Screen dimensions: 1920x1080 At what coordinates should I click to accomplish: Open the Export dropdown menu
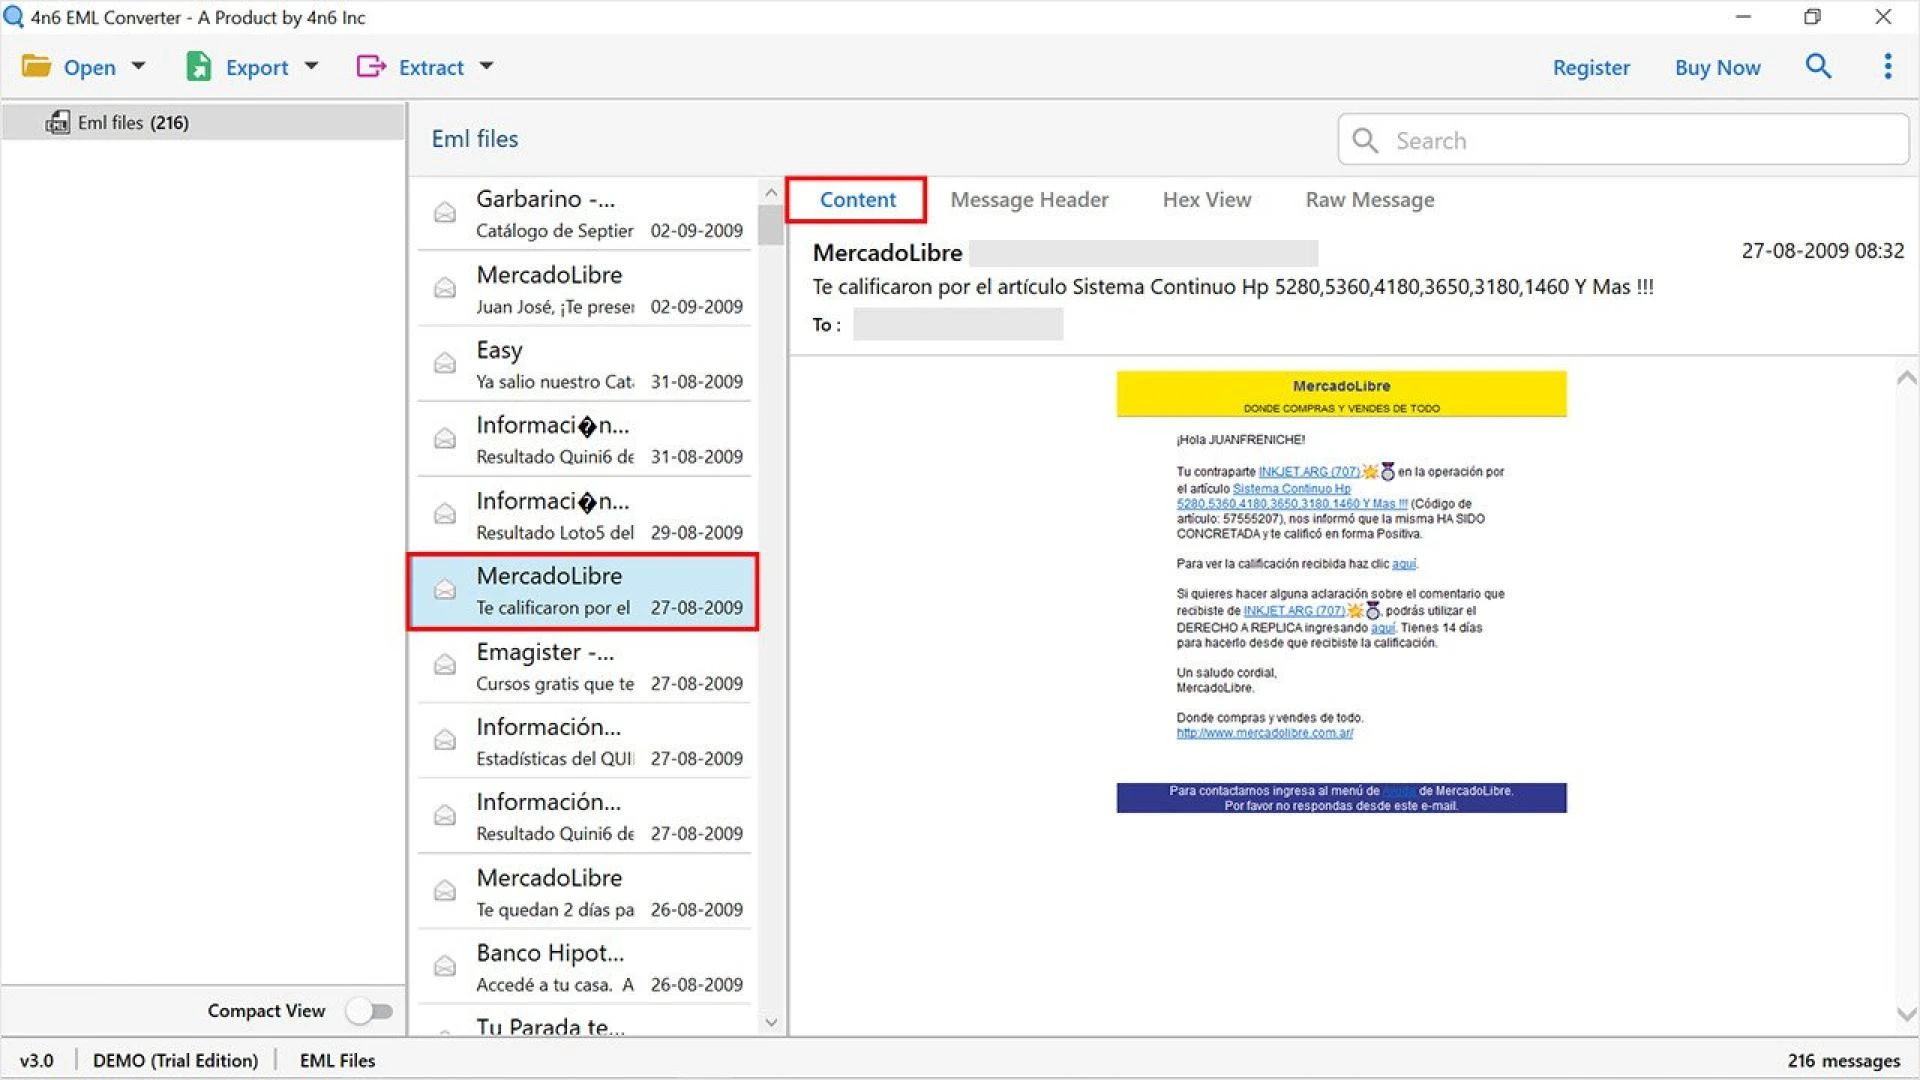[311, 67]
